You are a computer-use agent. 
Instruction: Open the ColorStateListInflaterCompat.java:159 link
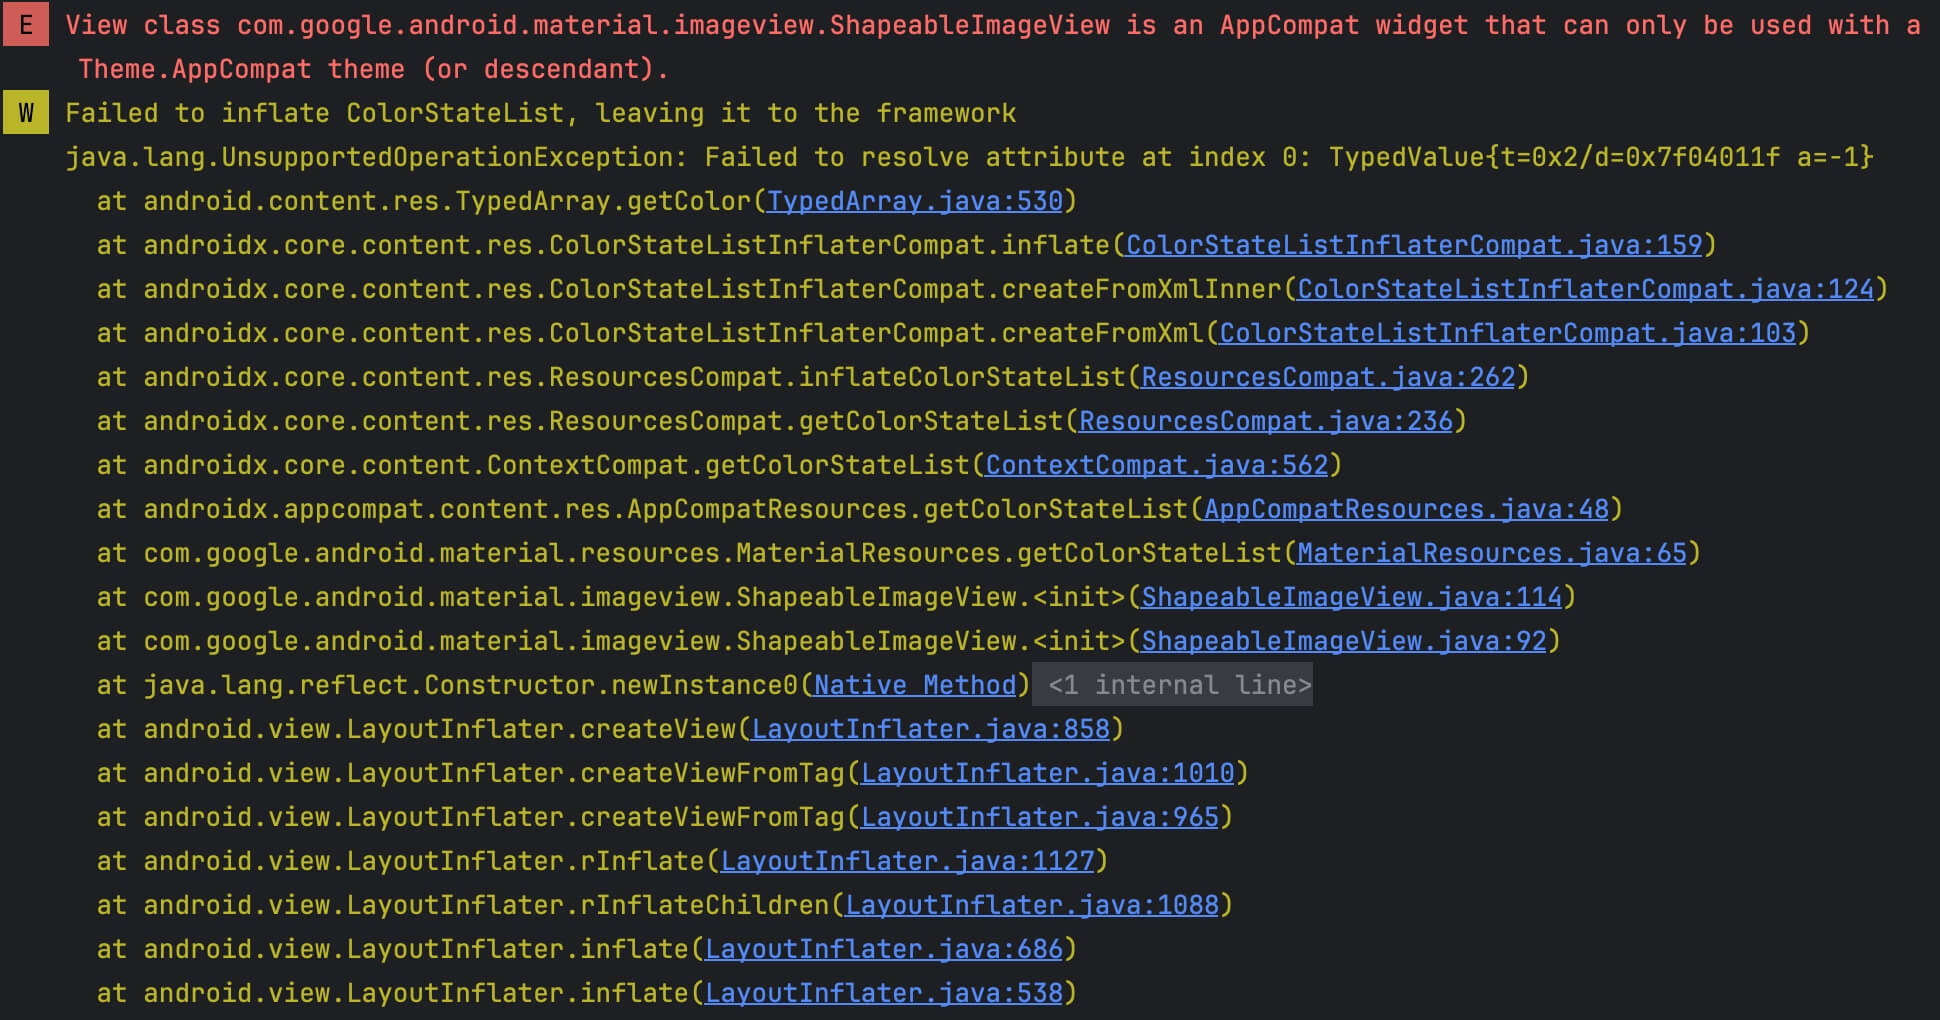1414,245
